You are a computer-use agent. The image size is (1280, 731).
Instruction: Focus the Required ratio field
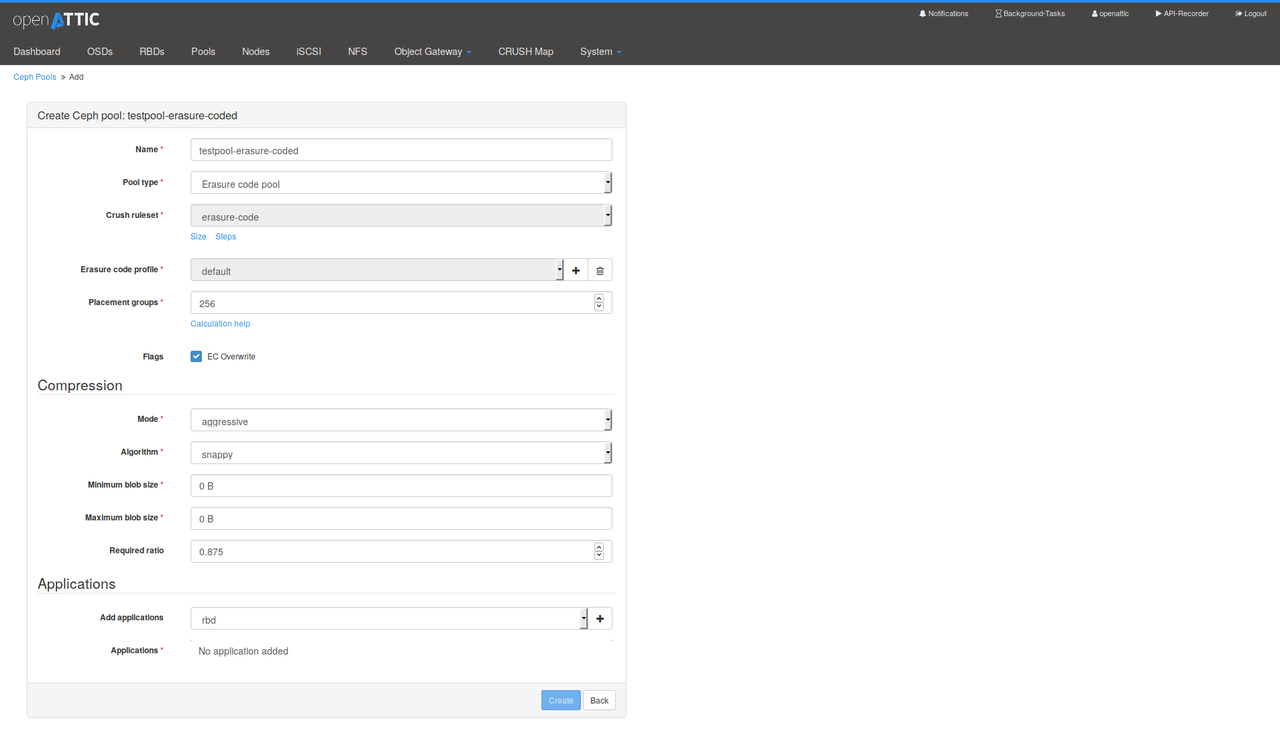tap(401, 551)
